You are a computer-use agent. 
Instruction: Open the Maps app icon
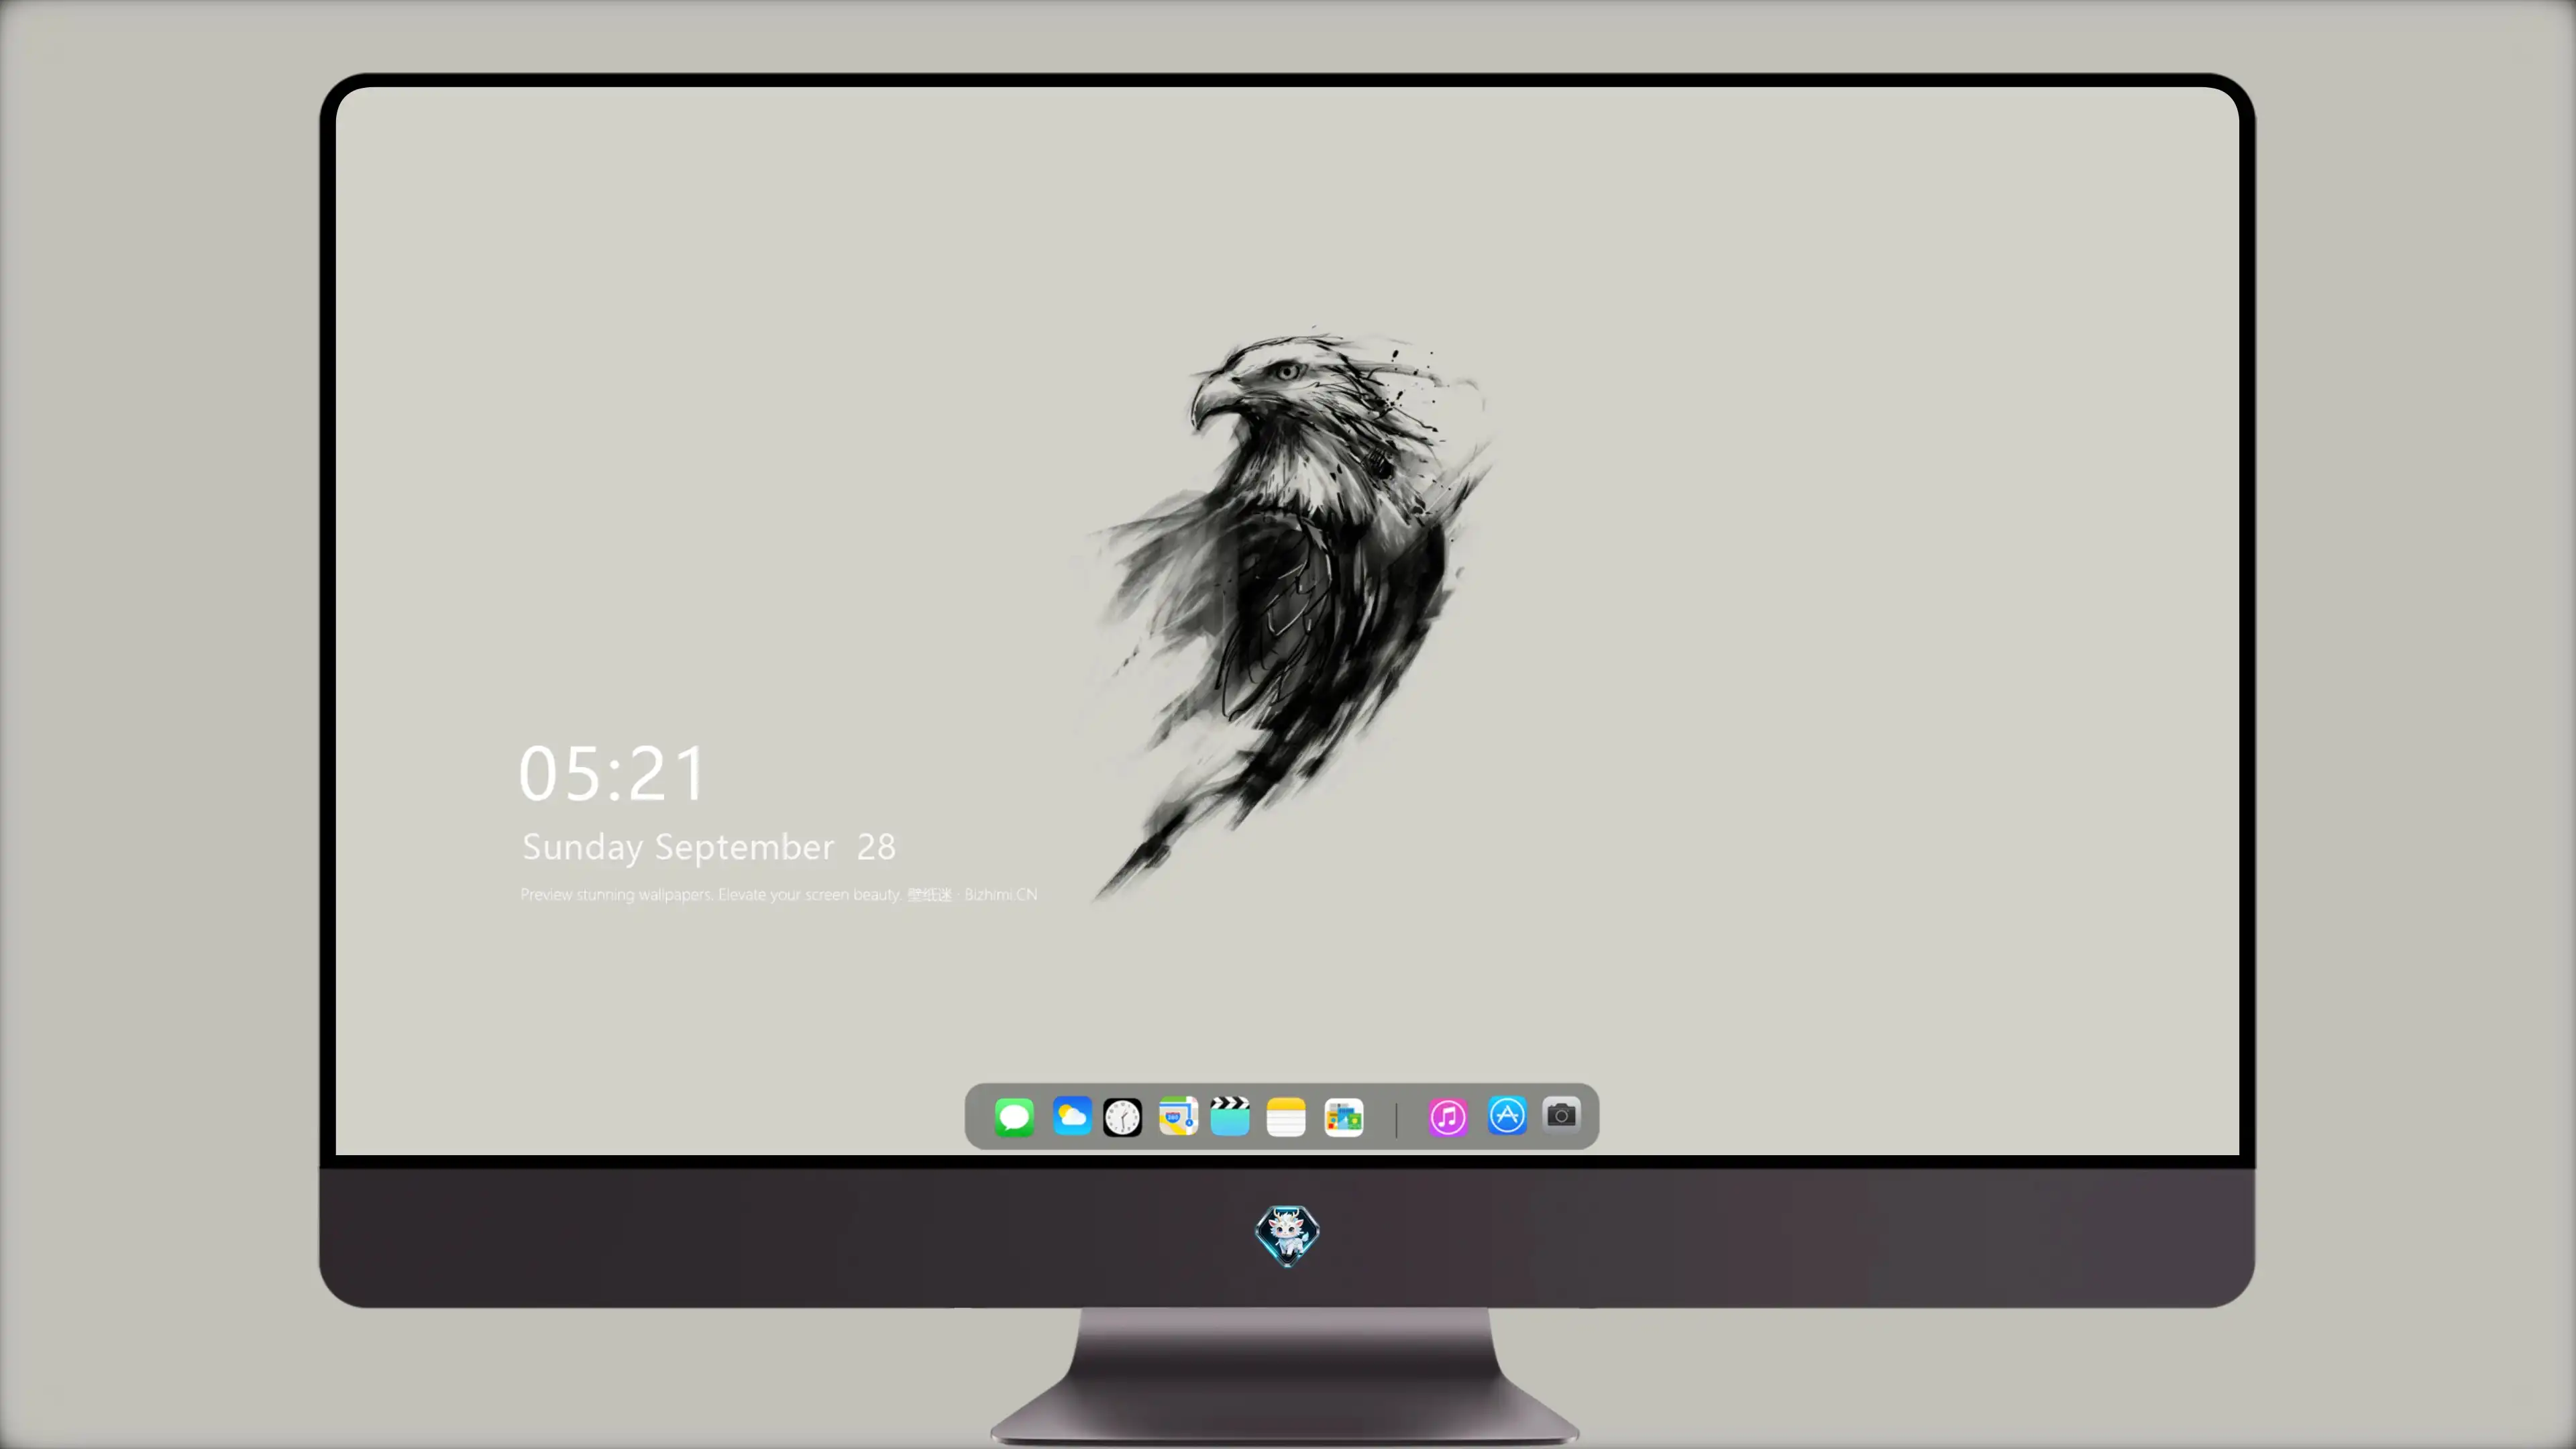[1178, 1116]
